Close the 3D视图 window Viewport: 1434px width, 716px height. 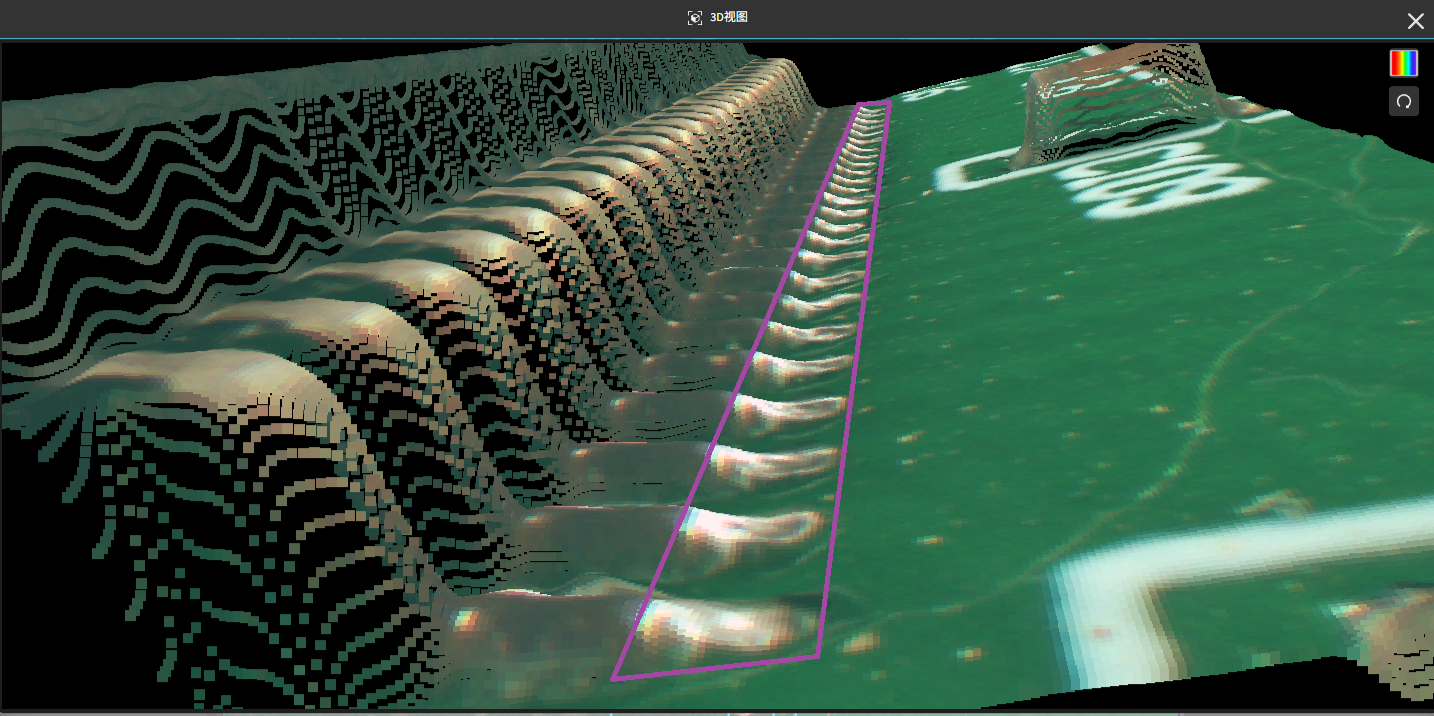(x=1415, y=21)
